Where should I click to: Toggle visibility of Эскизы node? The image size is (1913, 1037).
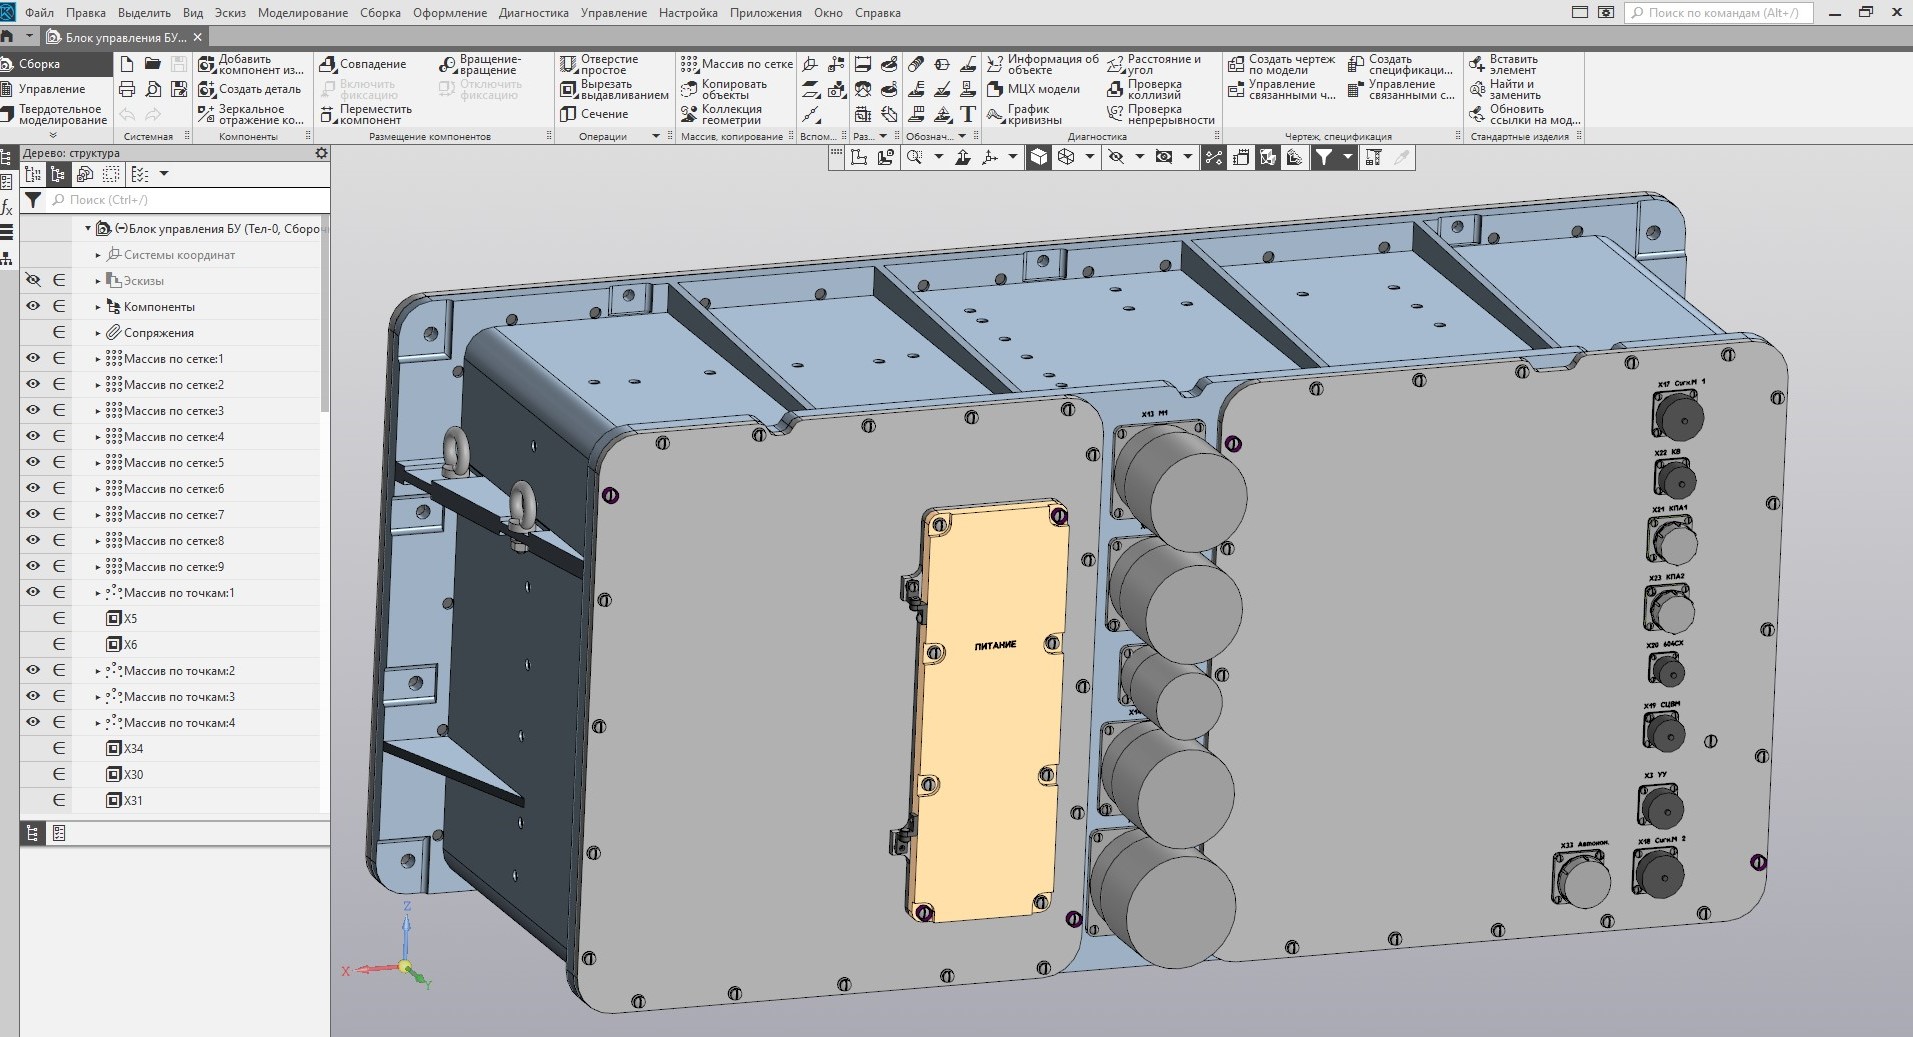[x=33, y=281]
